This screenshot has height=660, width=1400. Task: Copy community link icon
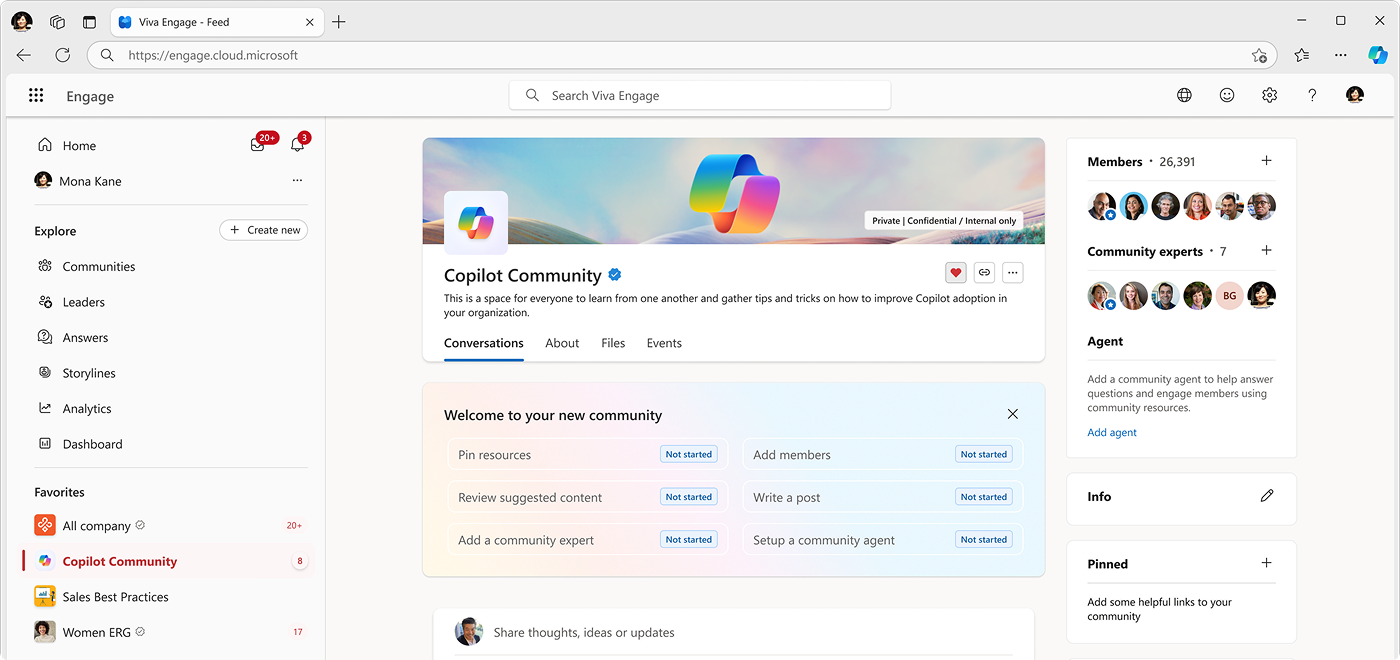pos(984,272)
